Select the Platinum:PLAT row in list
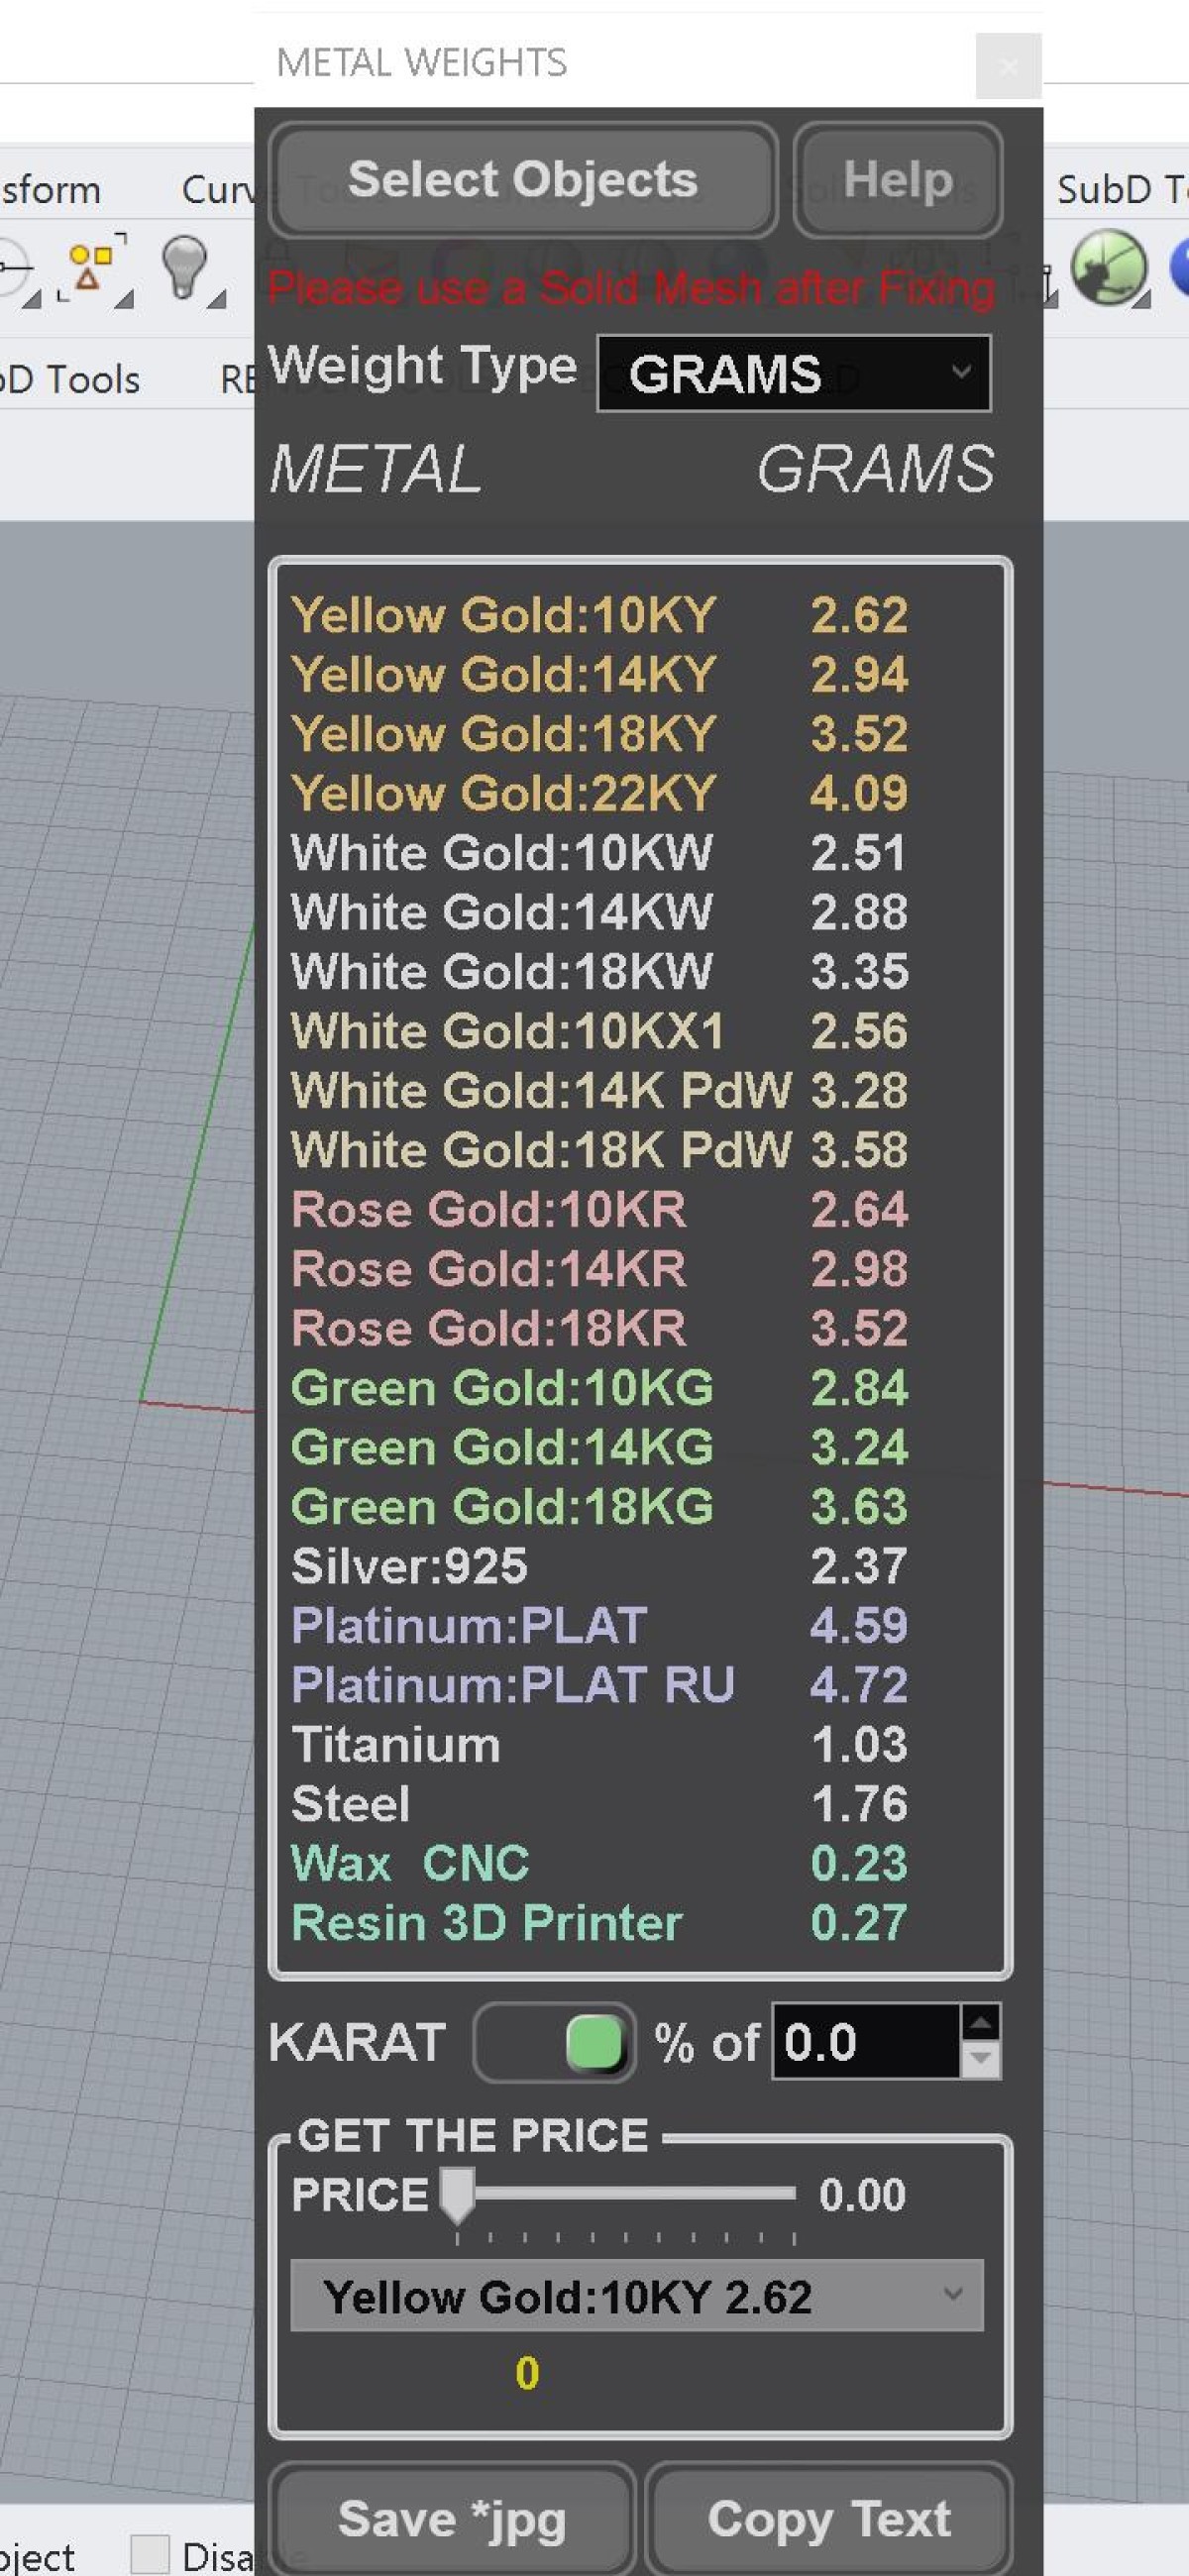 (x=600, y=1626)
